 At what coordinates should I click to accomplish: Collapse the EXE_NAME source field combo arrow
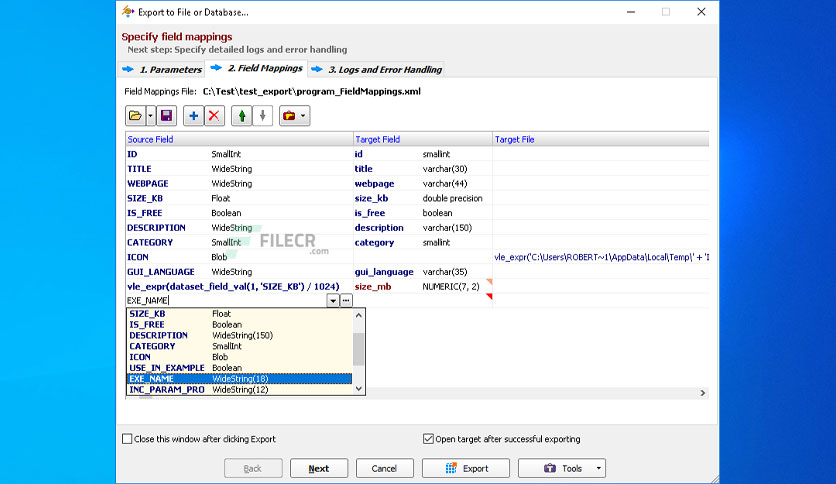coord(333,301)
